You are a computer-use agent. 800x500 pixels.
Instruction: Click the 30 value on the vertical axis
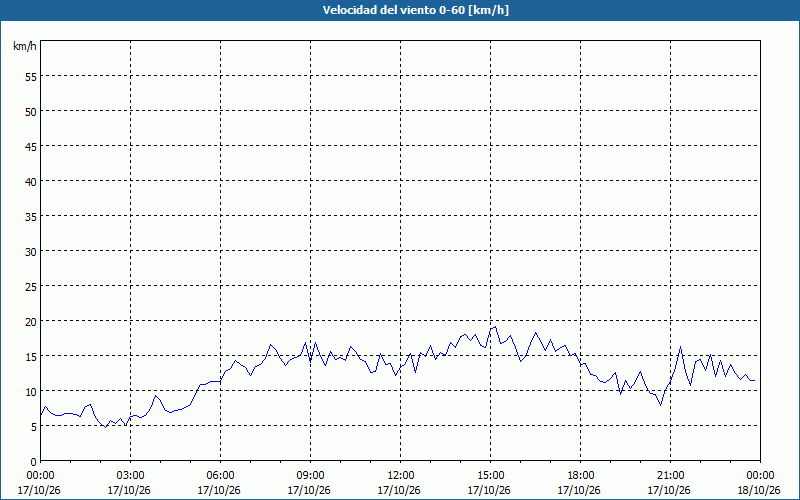[31, 252]
